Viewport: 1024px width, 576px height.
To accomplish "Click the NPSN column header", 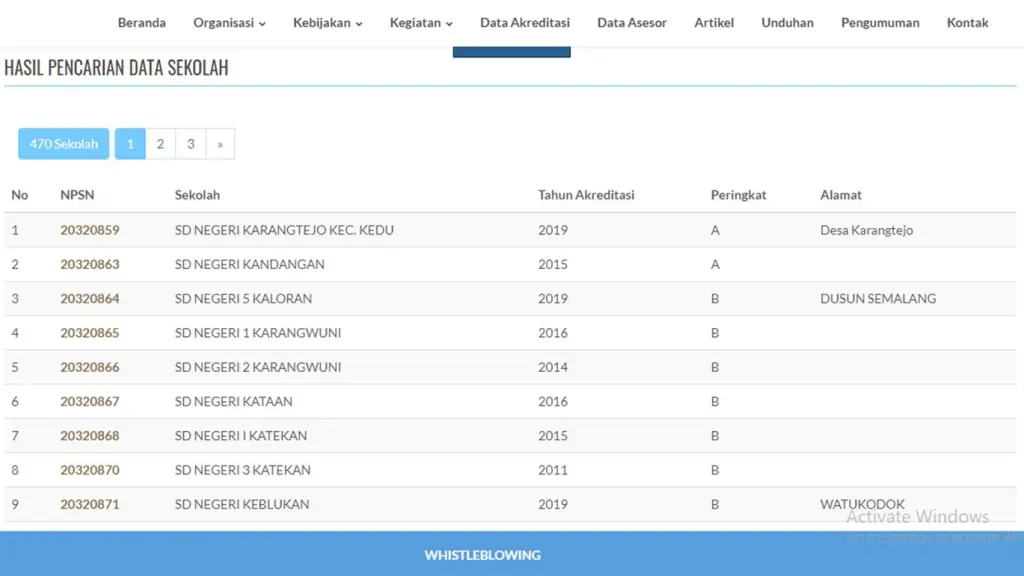I will pyautogui.click(x=77, y=195).
